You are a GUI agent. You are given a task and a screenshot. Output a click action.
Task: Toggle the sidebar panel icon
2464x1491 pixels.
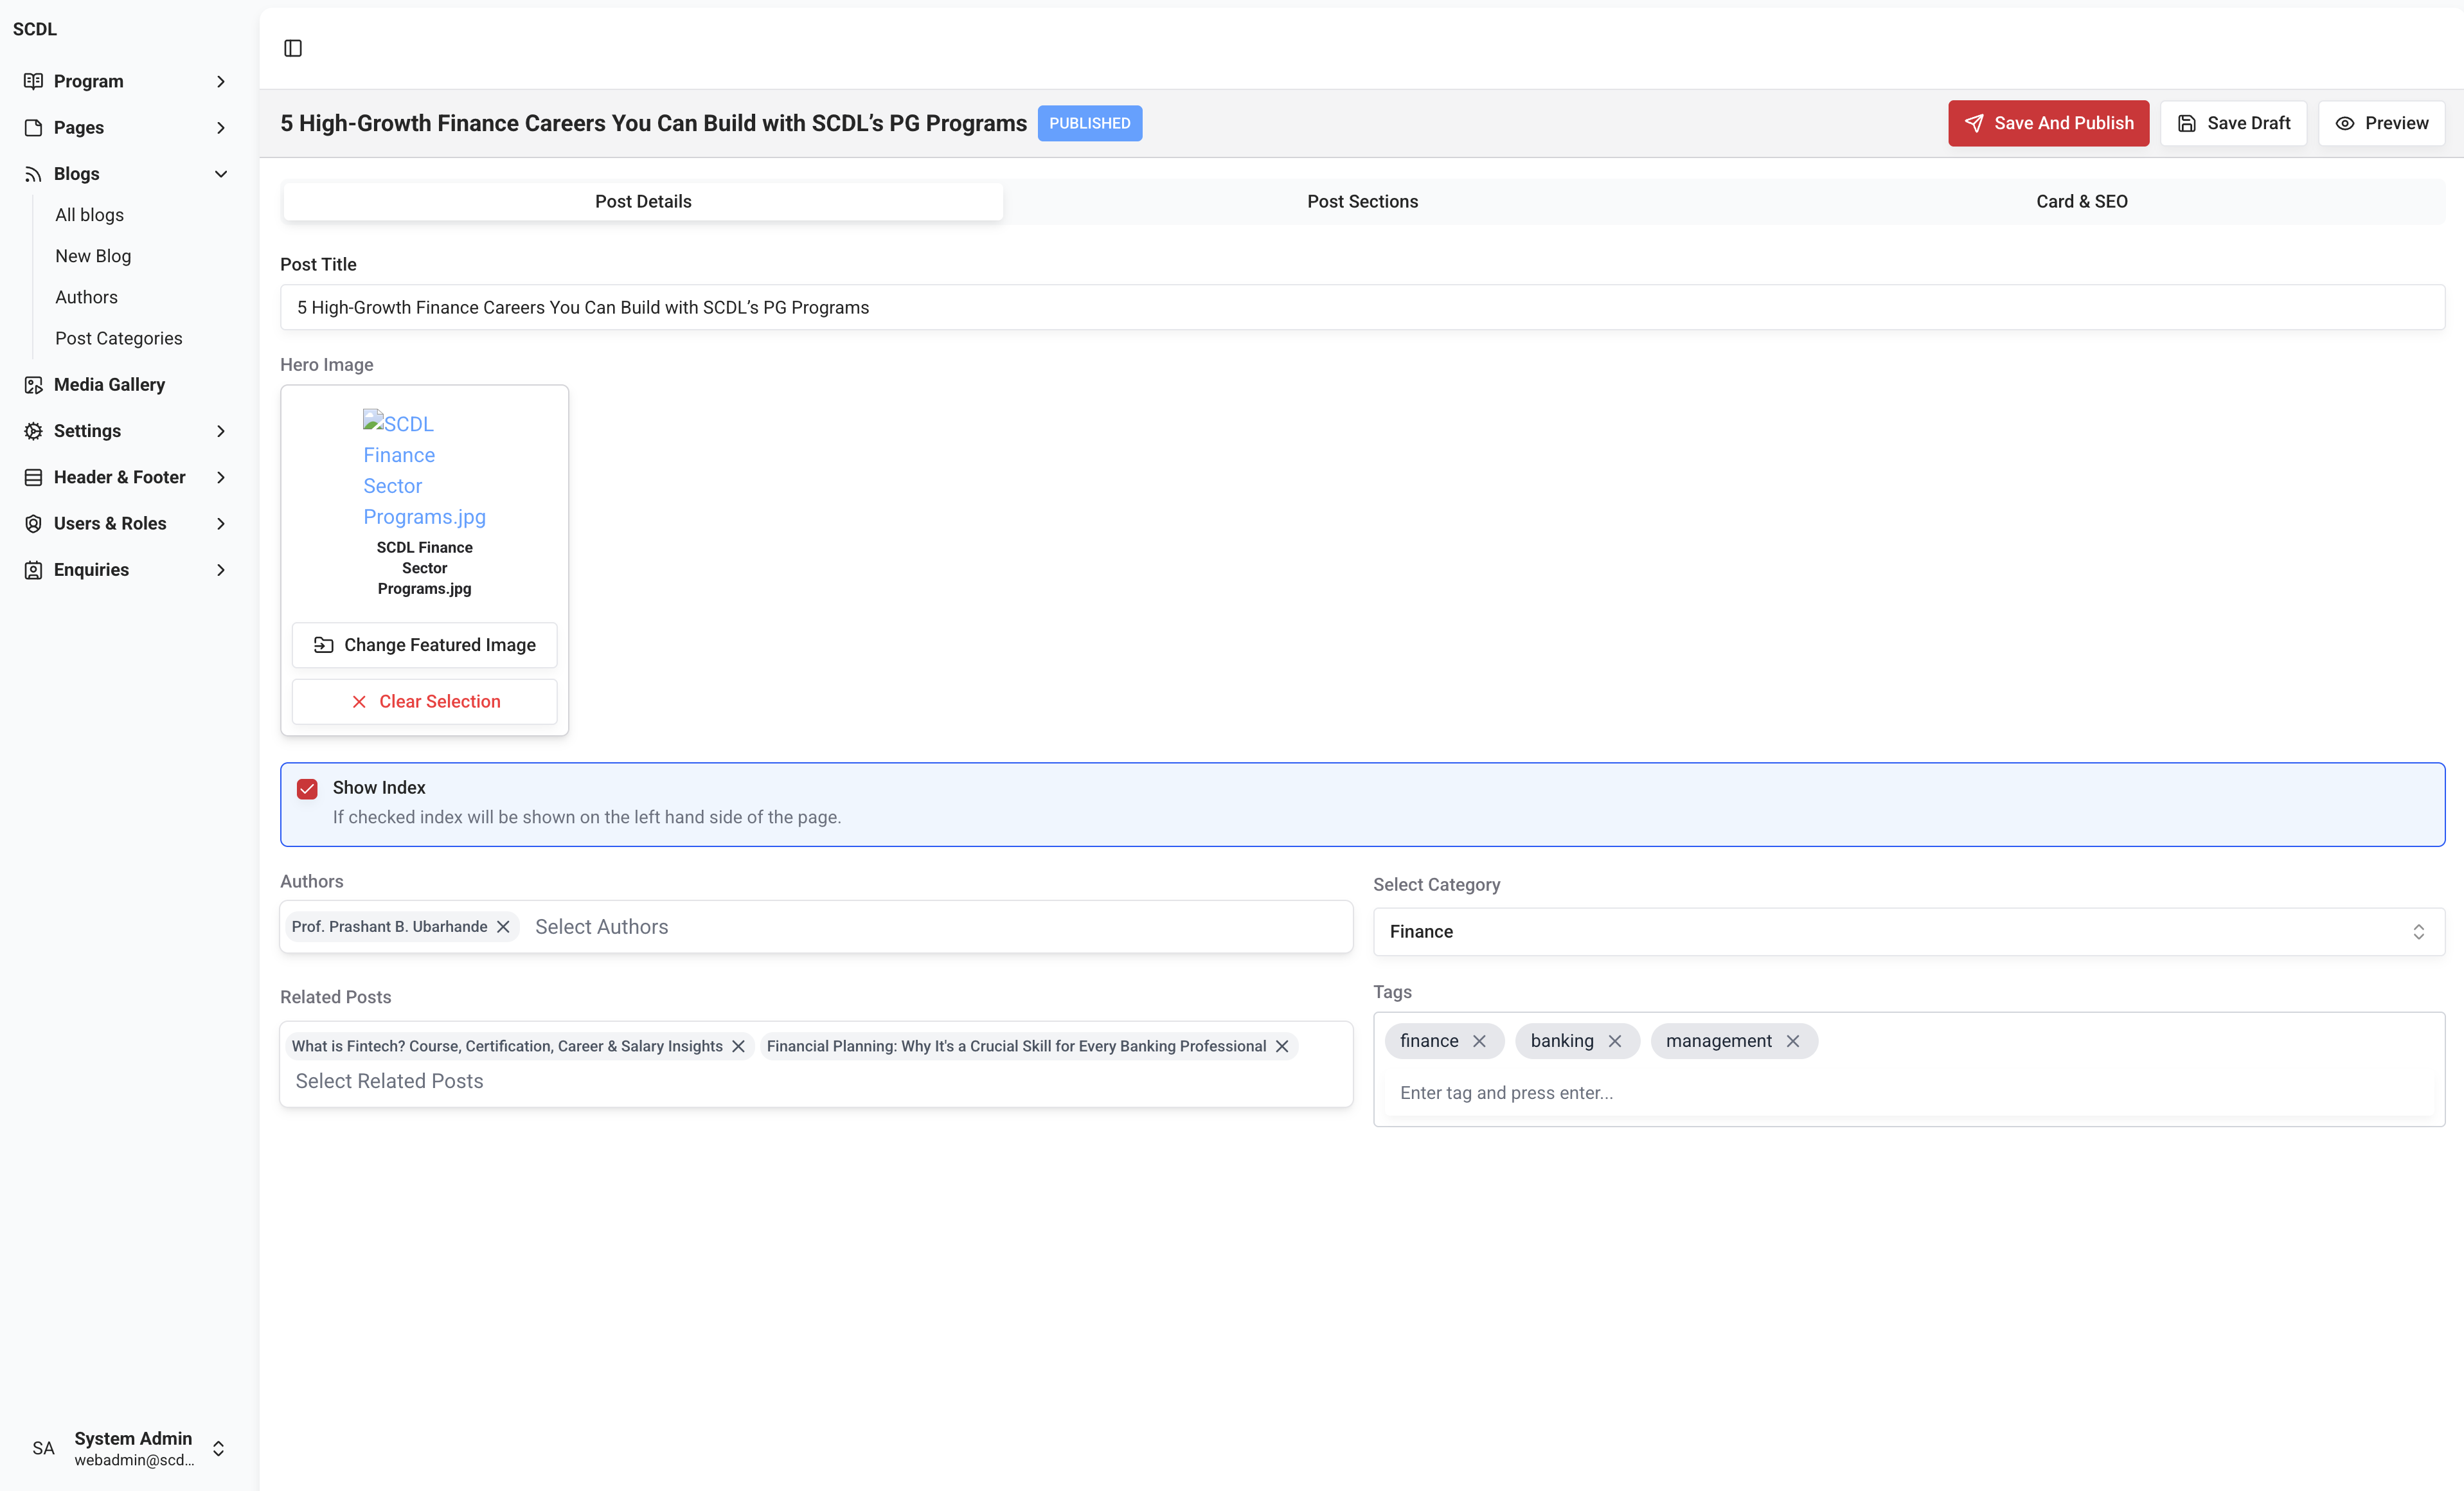293,48
